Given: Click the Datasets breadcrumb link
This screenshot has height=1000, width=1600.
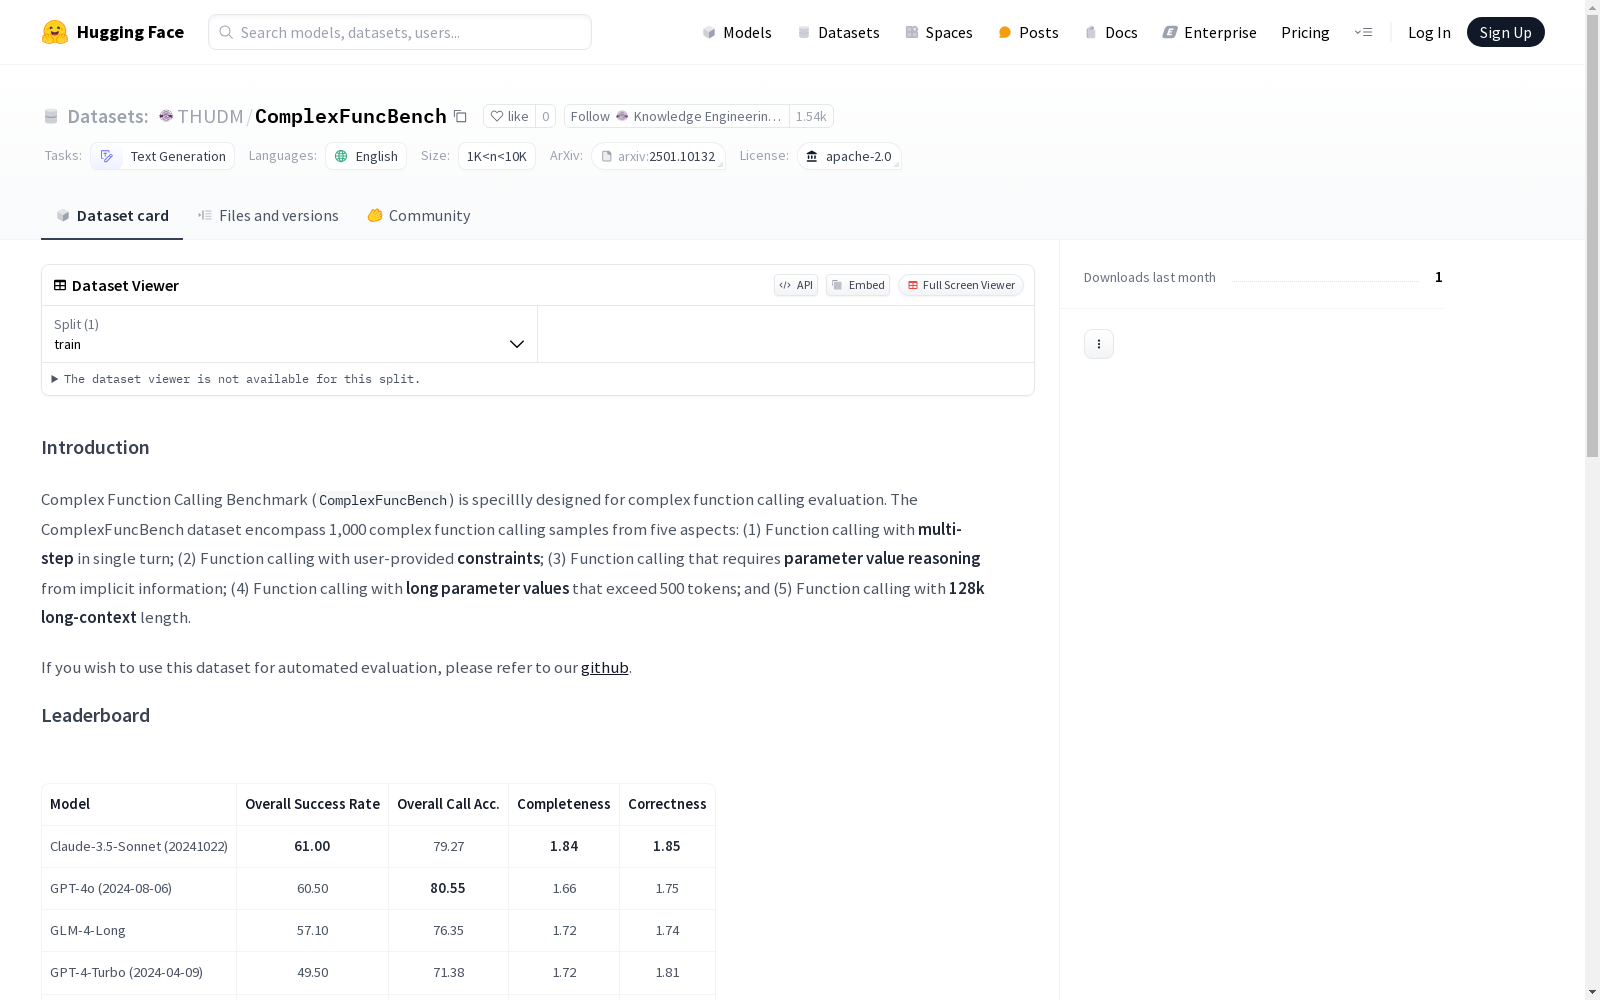Looking at the screenshot, I should click(107, 116).
